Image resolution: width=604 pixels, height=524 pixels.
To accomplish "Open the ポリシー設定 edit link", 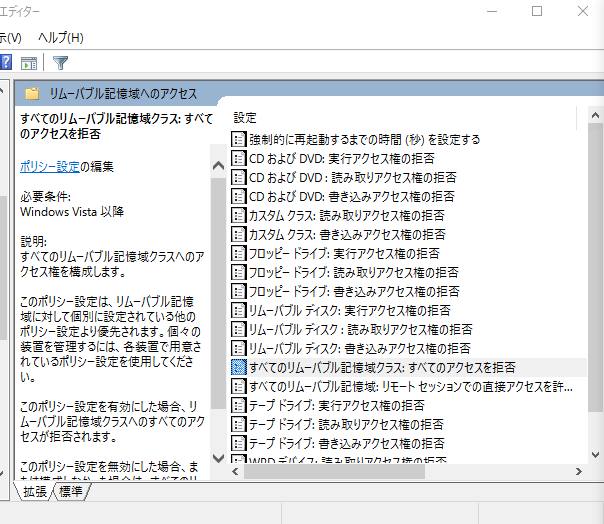I will (49, 166).
